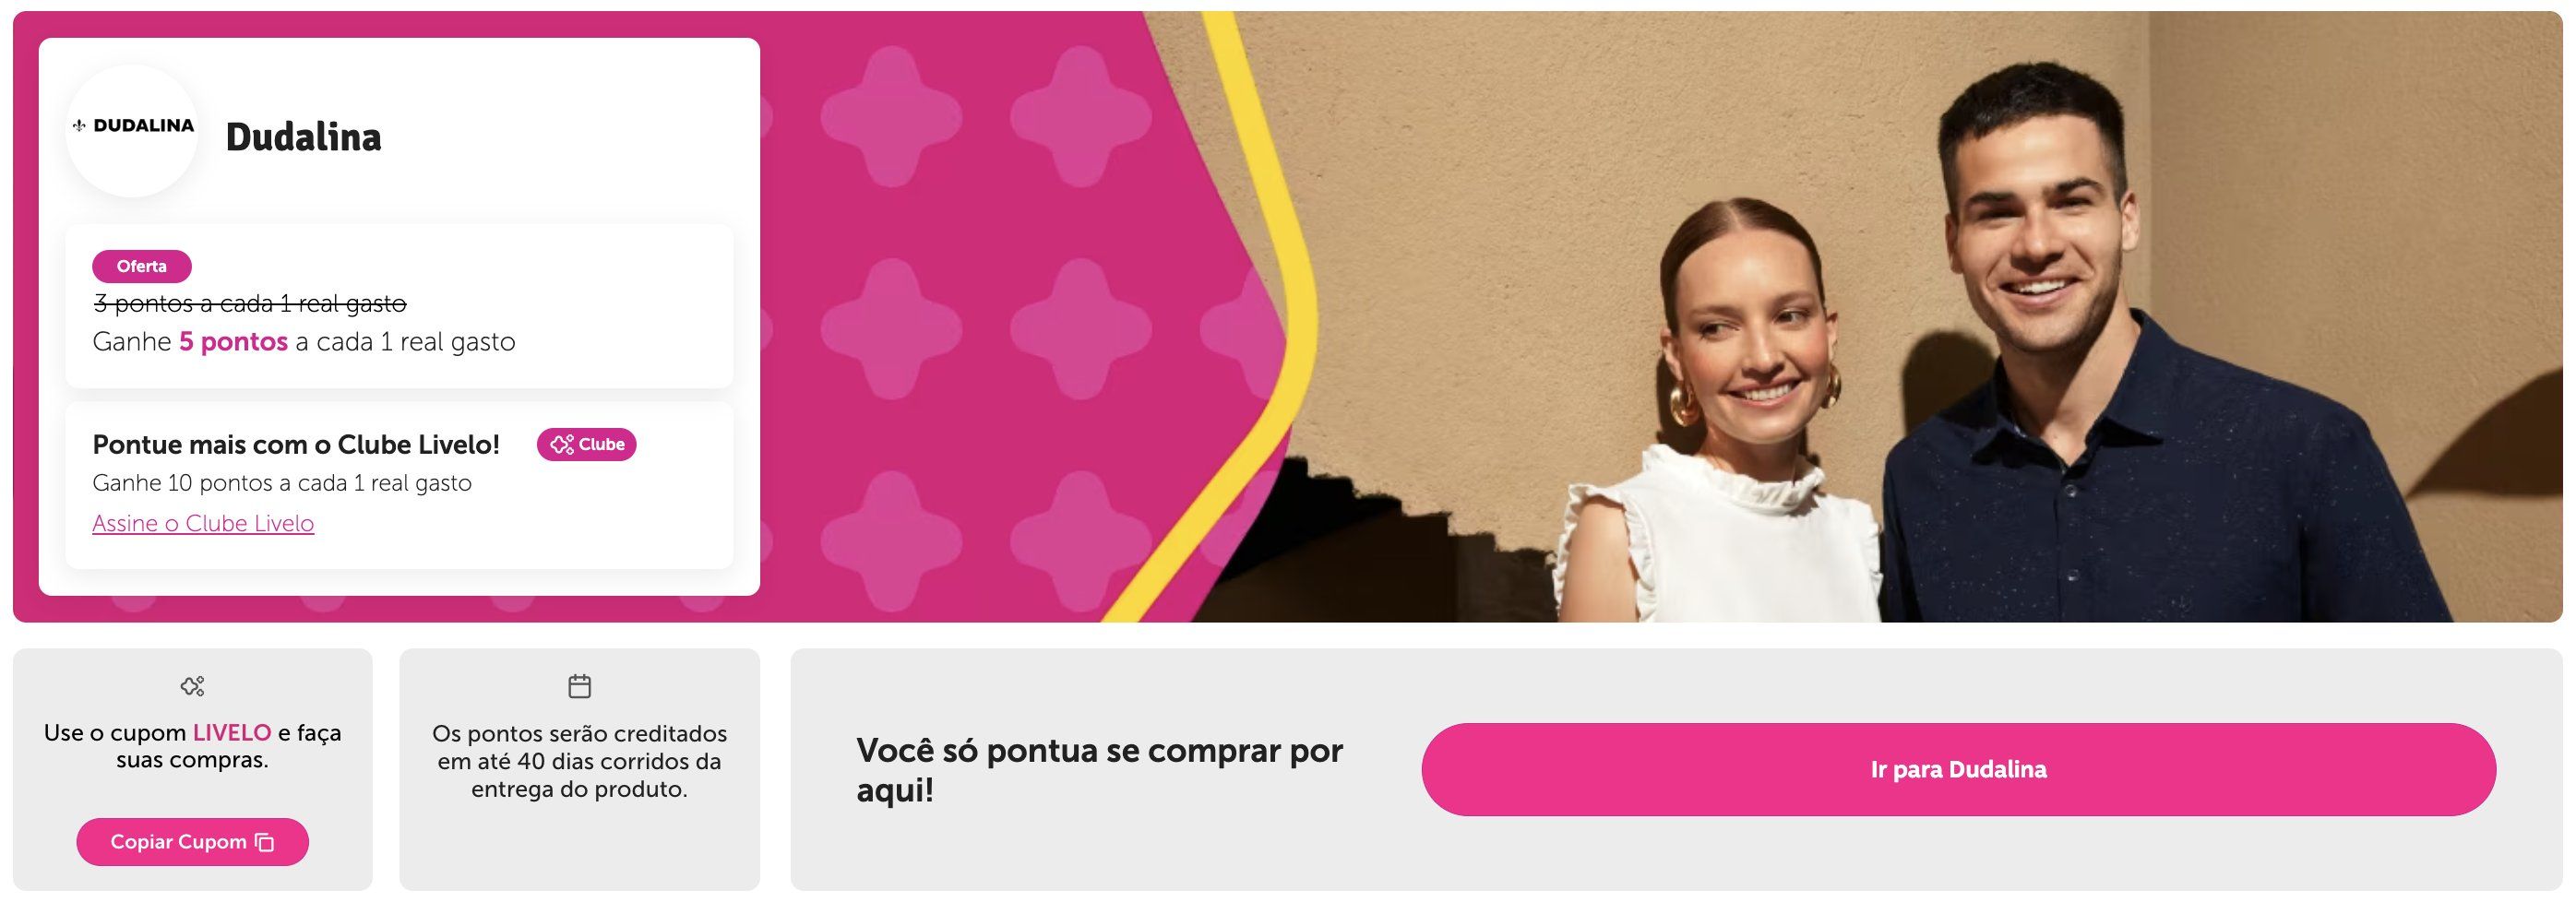Open the Assine o Clube Livelo link
The width and height of the screenshot is (2576, 902).
(203, 523)
